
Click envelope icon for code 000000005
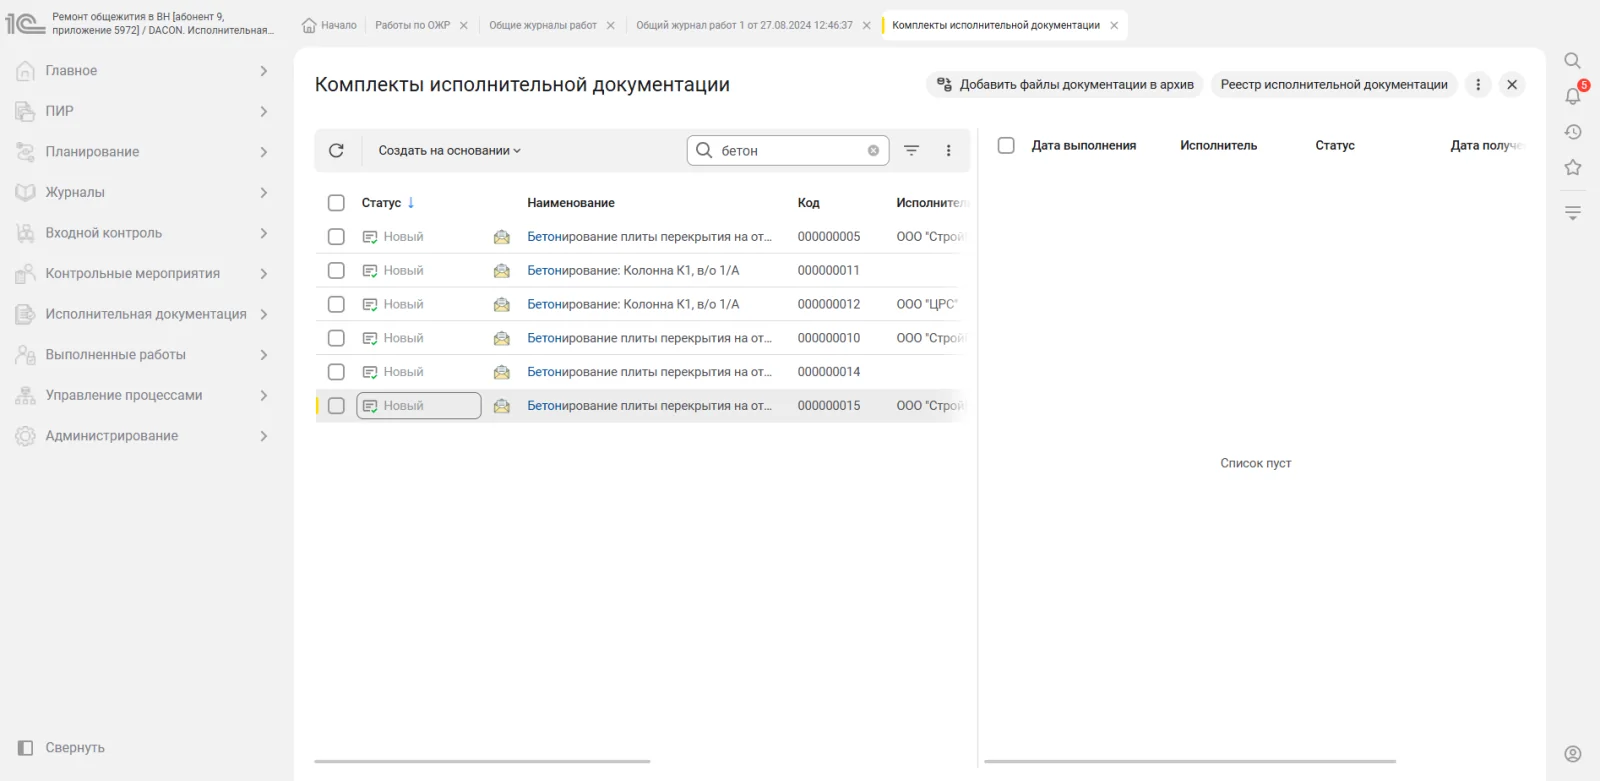tap(502, 237)
